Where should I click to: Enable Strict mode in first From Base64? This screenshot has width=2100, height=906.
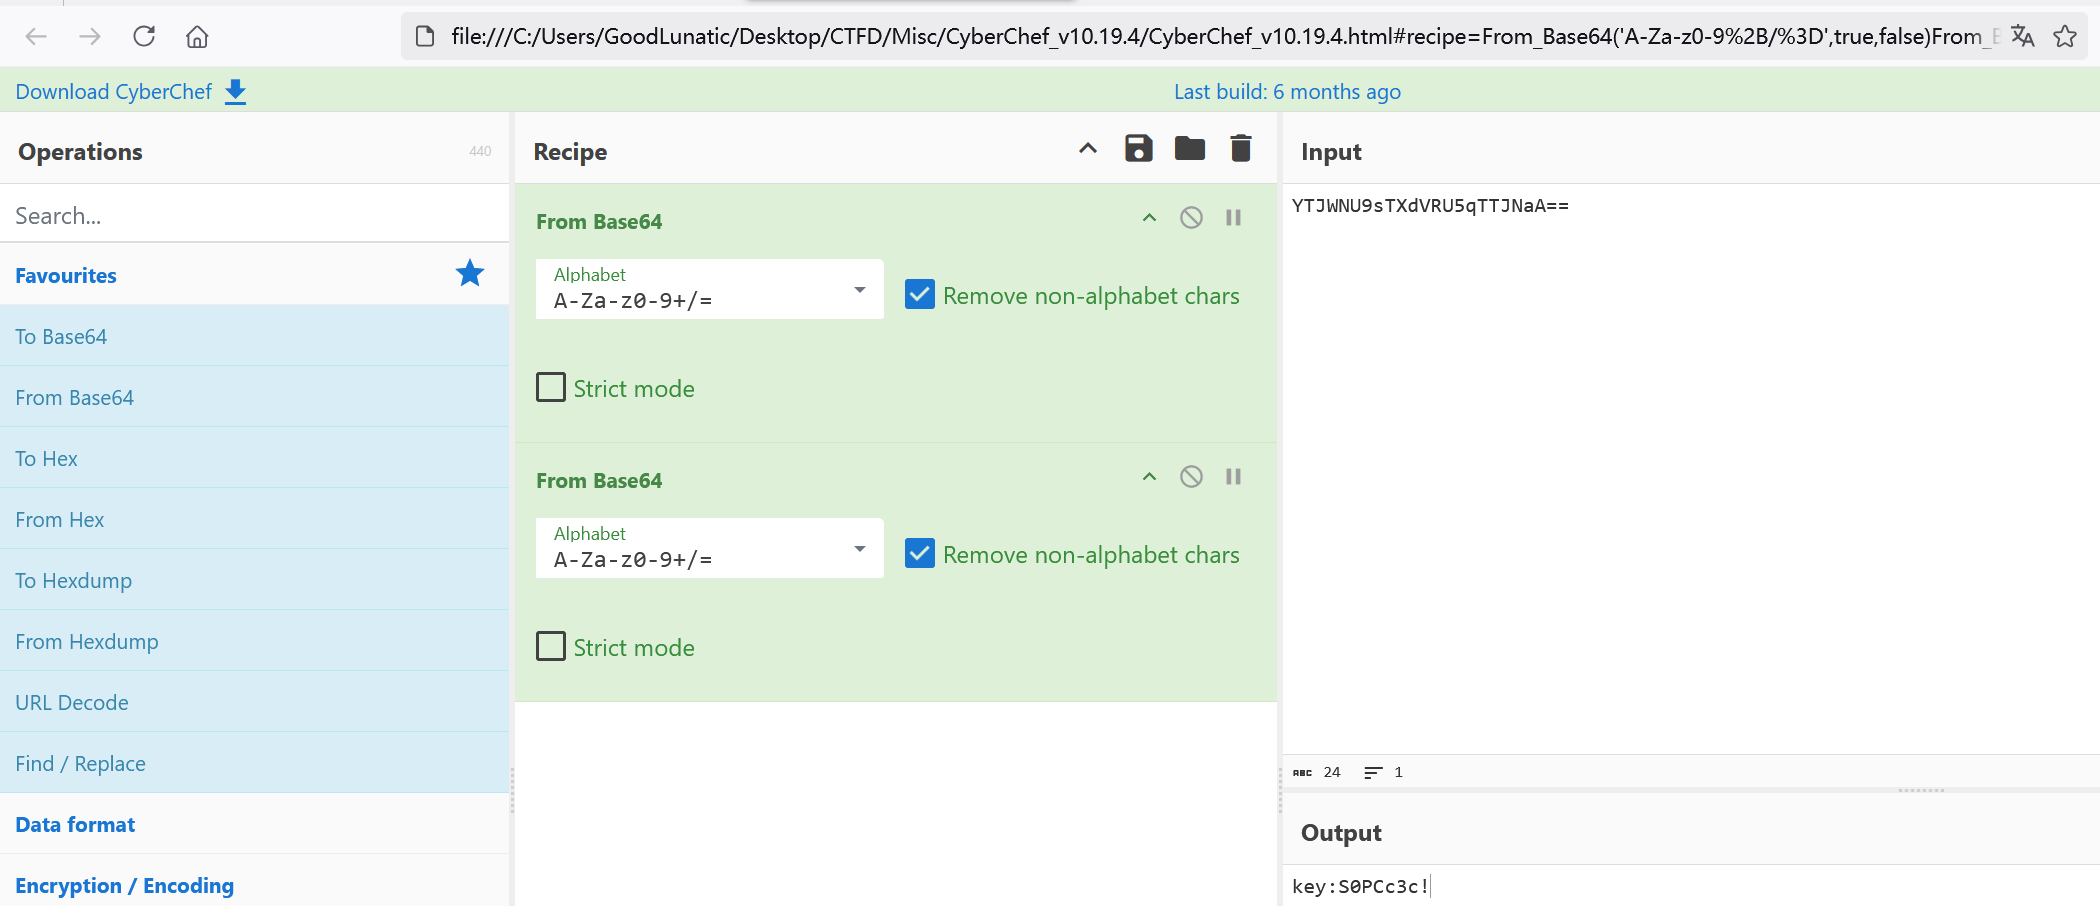tap(551, 387)
